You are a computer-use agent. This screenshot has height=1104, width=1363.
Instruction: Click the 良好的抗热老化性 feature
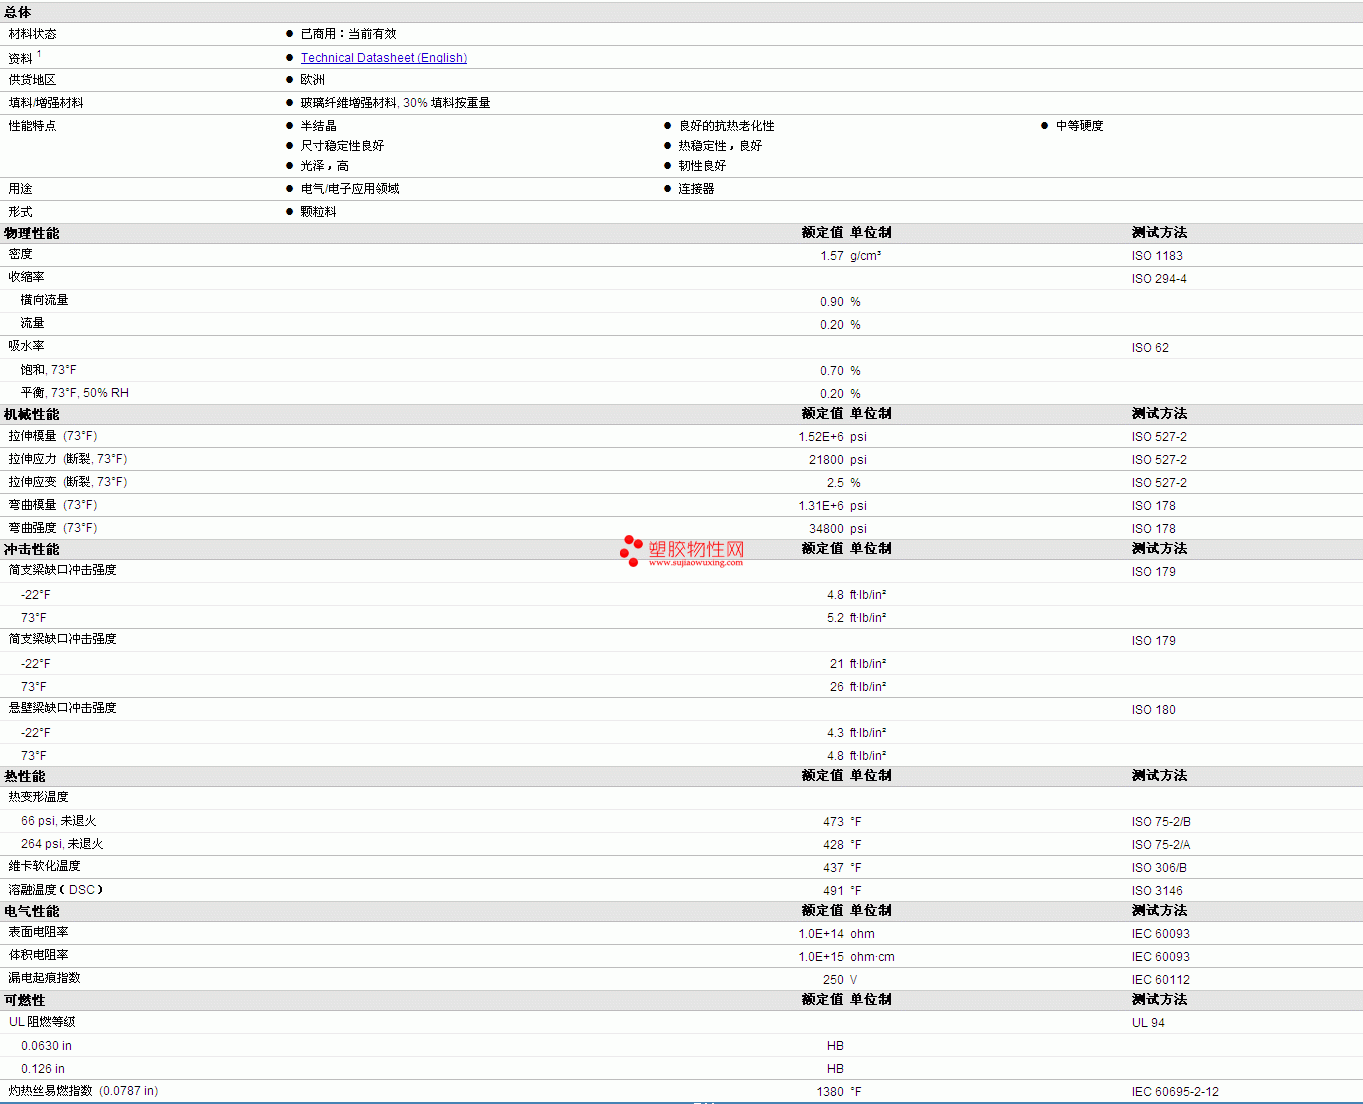coord(727,126)
